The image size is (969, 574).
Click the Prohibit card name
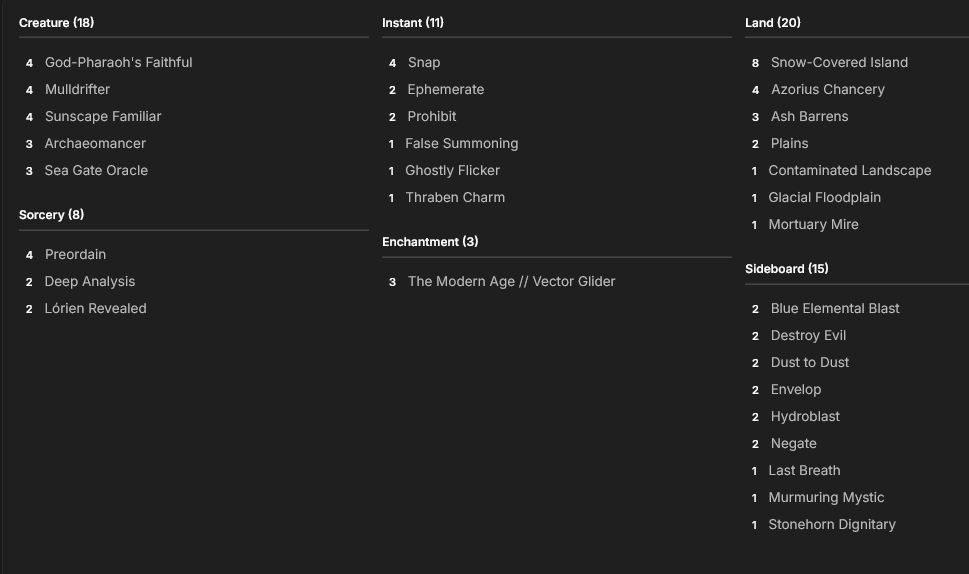click(432, 117)
